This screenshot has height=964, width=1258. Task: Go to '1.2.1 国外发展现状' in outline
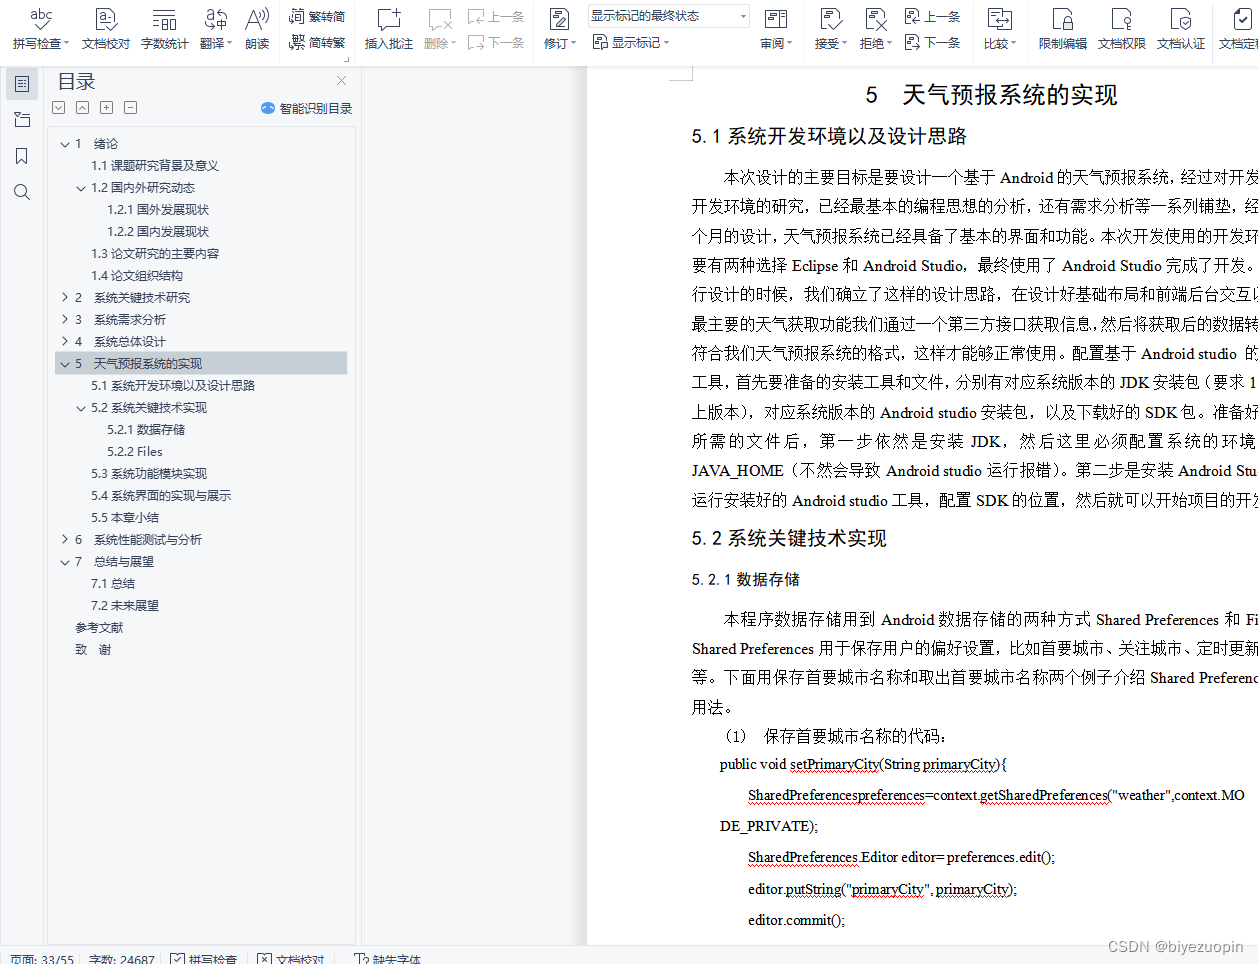[x=158, y=210]
